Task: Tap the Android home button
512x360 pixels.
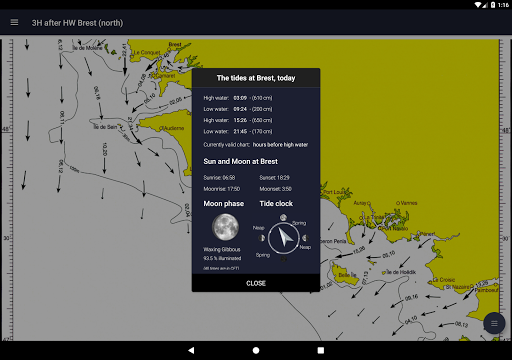Action: pyautogui.click(x=256, y=350)
